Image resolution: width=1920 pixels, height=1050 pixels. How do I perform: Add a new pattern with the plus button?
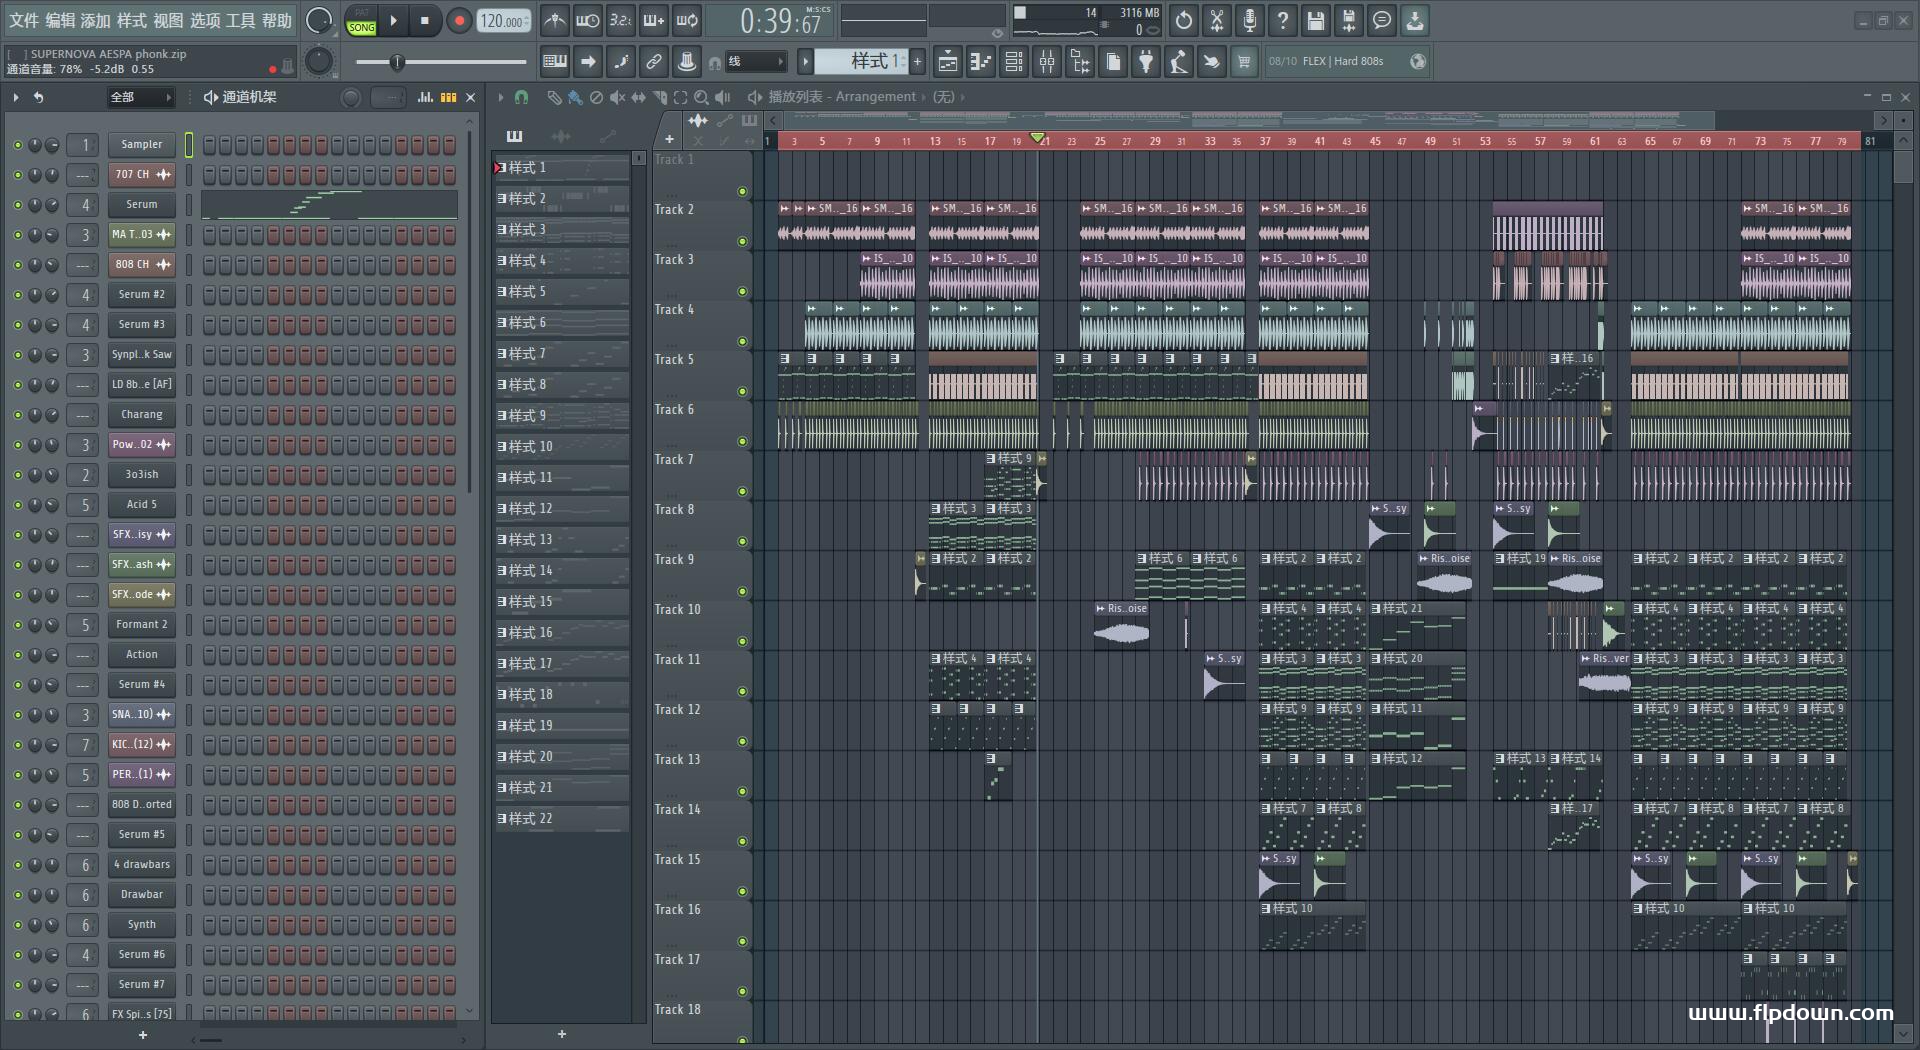click(917, 62)
